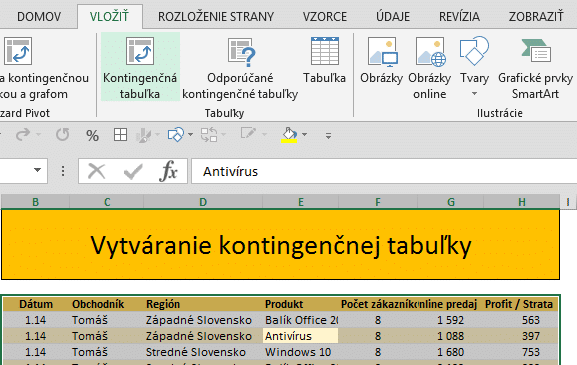This screenshot has height=365, width=577.
Task: Open the VZORCE tab
Action: (x=325, y=17)
